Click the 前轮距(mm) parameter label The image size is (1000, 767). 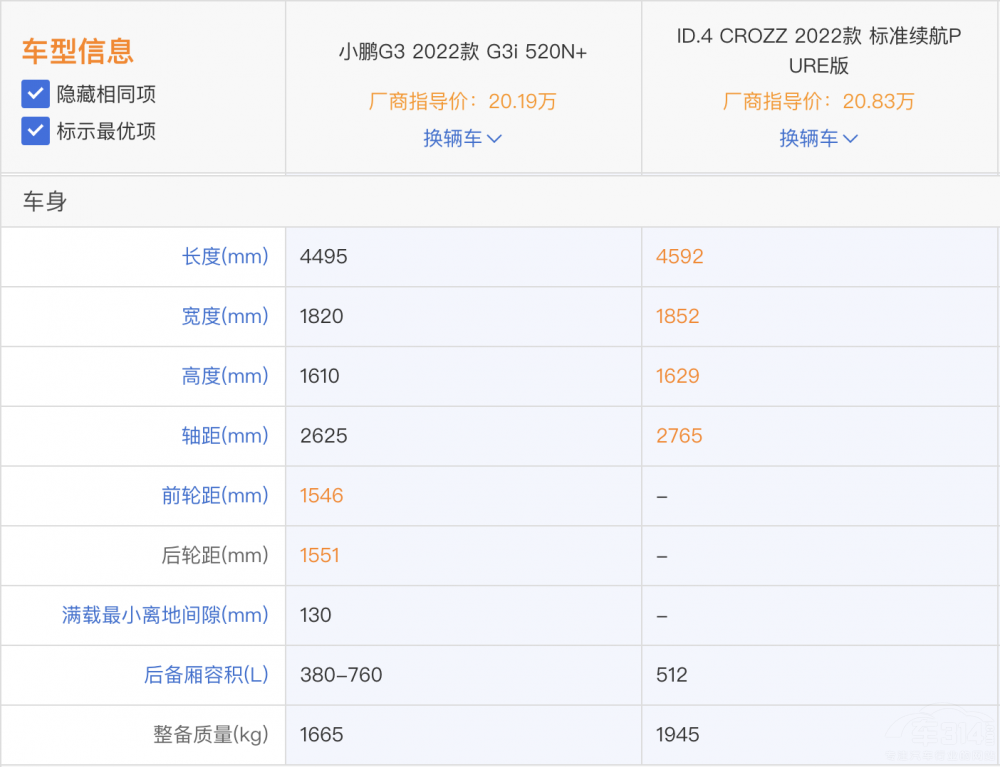(x=215, y=496)
